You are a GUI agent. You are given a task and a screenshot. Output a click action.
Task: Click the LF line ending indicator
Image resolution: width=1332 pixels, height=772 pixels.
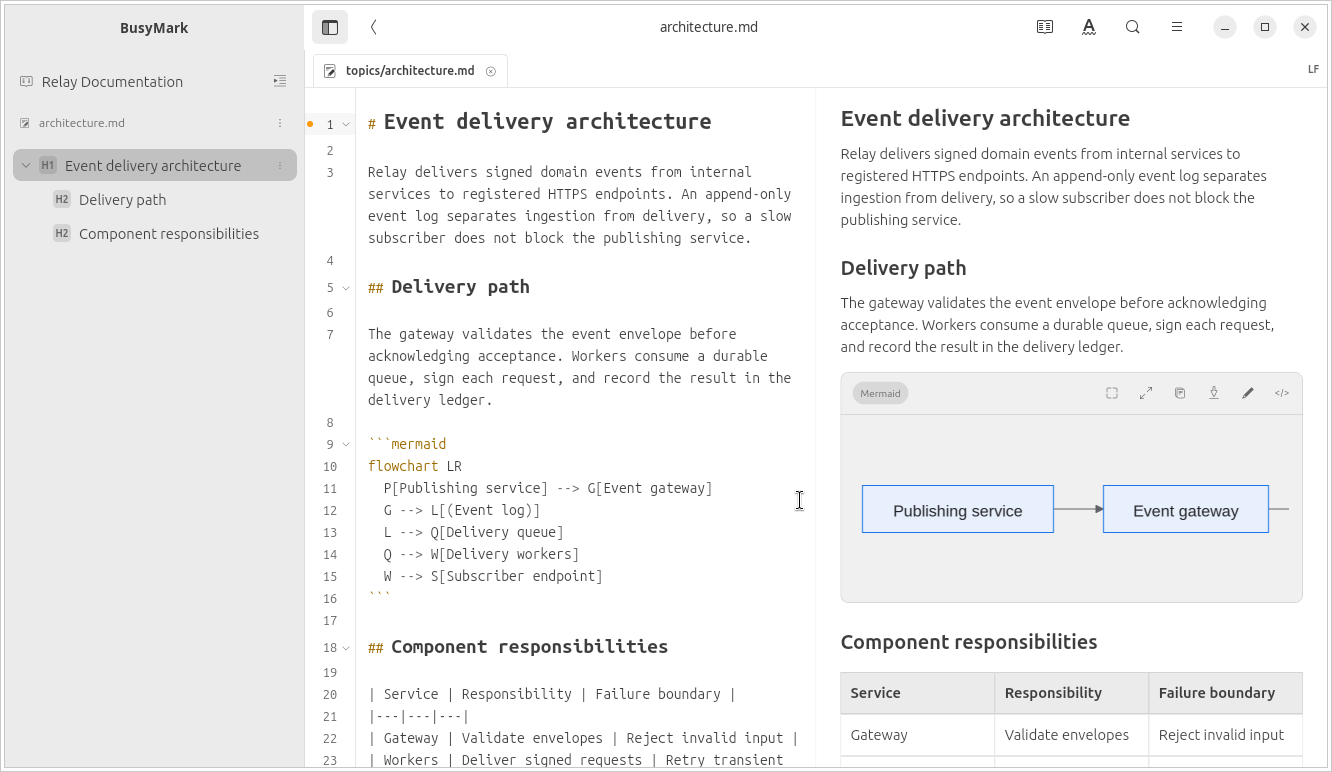(1313, 70)
